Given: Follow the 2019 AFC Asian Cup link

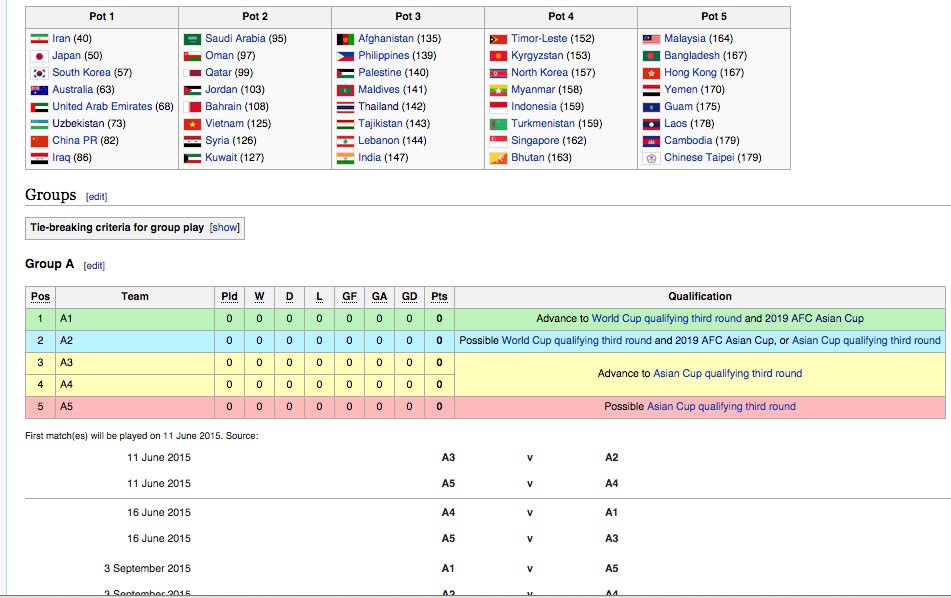Looking at the screenshot, I should [x=814, y=319].
